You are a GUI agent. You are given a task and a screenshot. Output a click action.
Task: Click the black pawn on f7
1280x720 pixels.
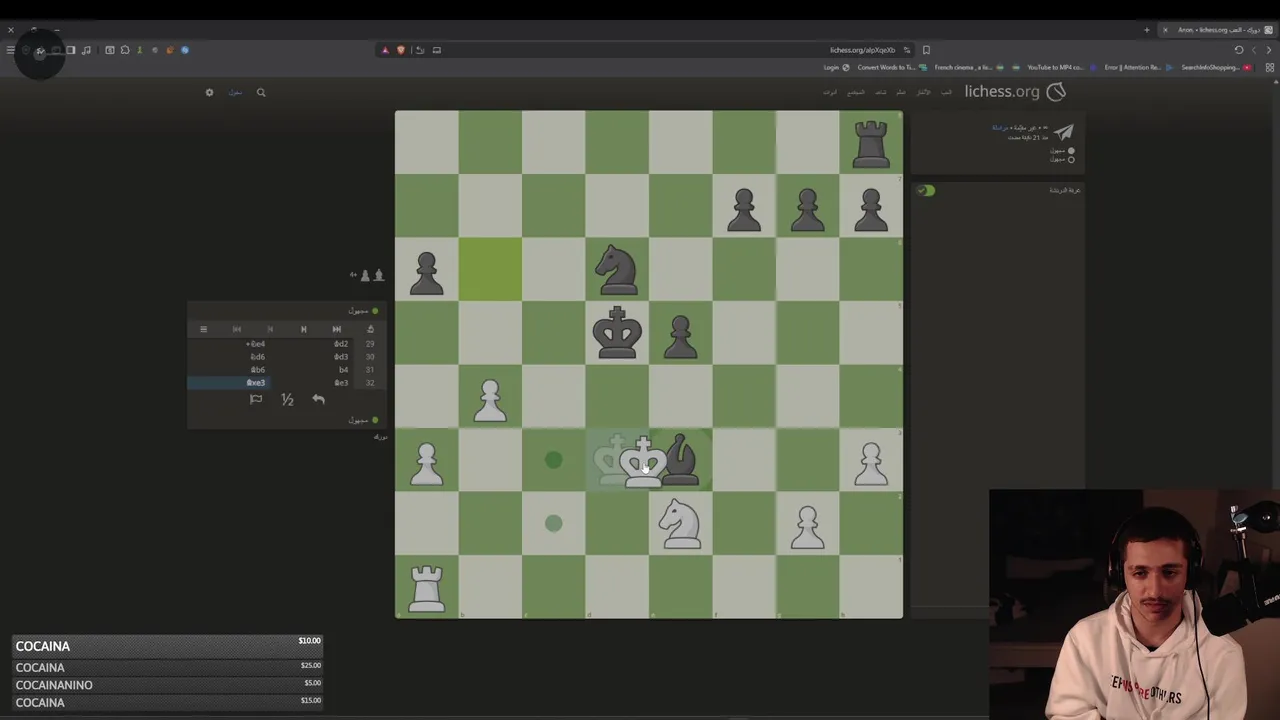click(x=744, y=208)
